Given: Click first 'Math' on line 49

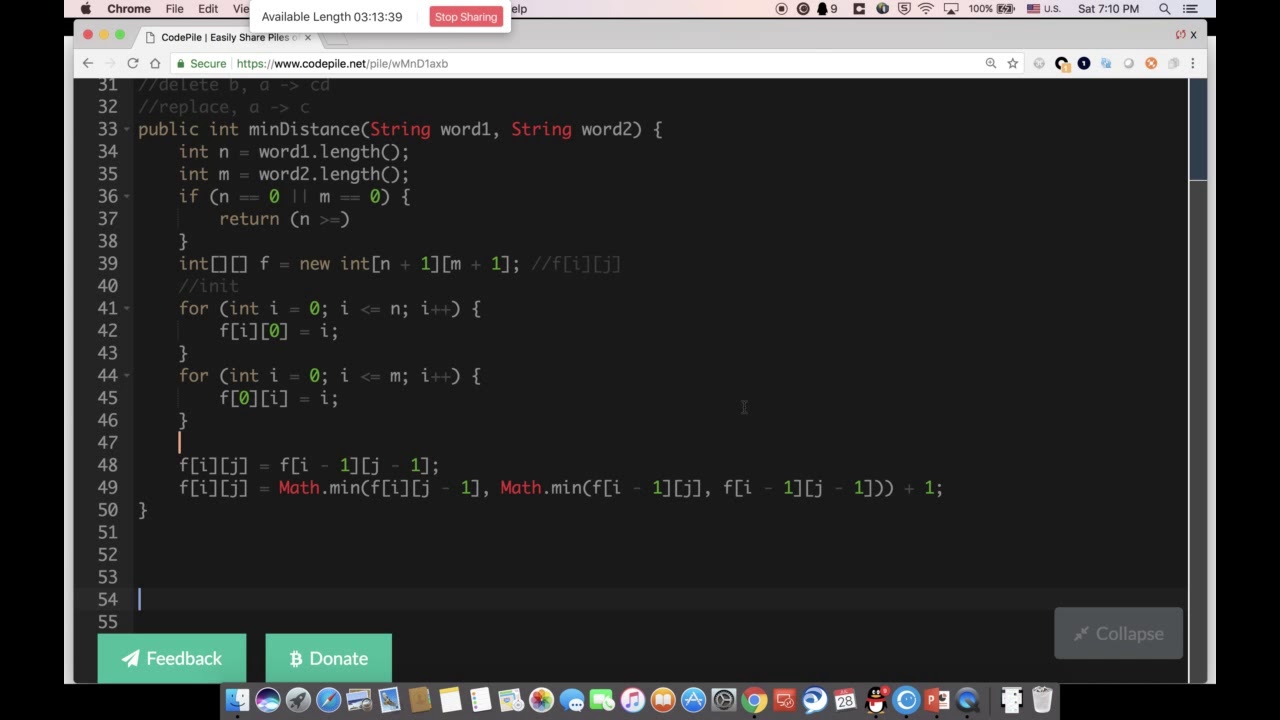Looking at the screenshot, I should click(x=299, y=488).
